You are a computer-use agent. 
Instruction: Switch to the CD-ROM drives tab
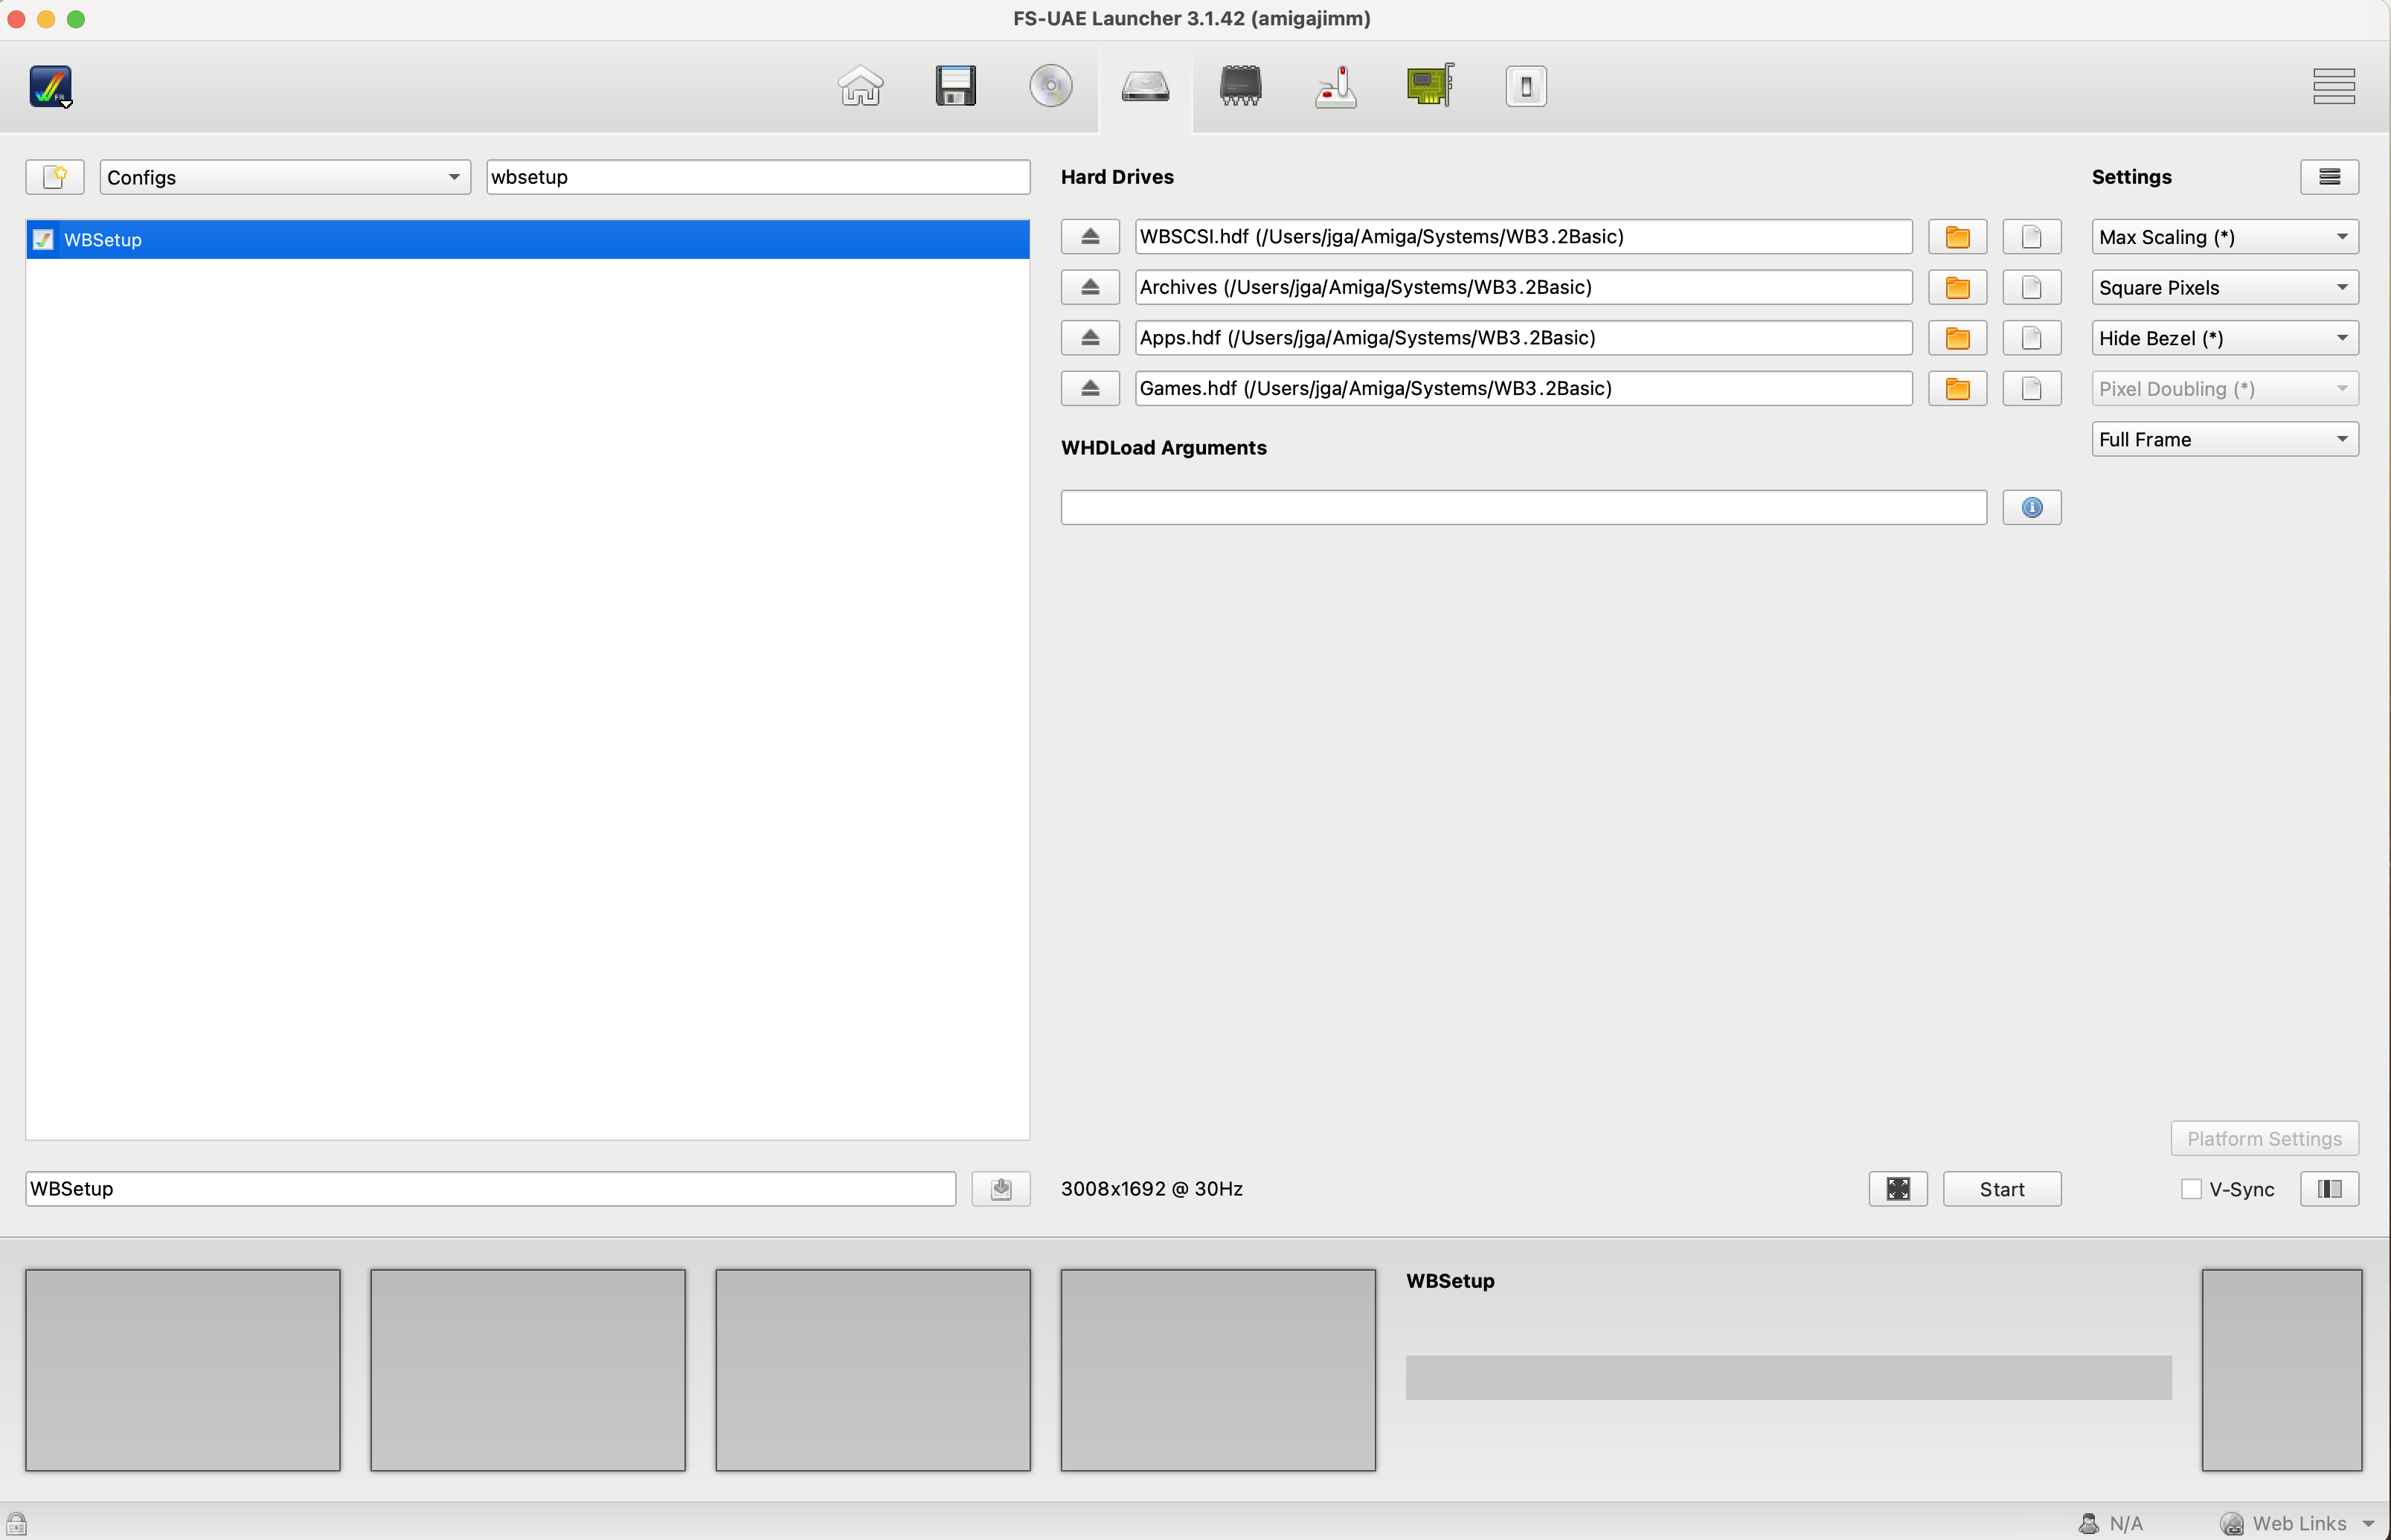click(x=1050, y=86)
